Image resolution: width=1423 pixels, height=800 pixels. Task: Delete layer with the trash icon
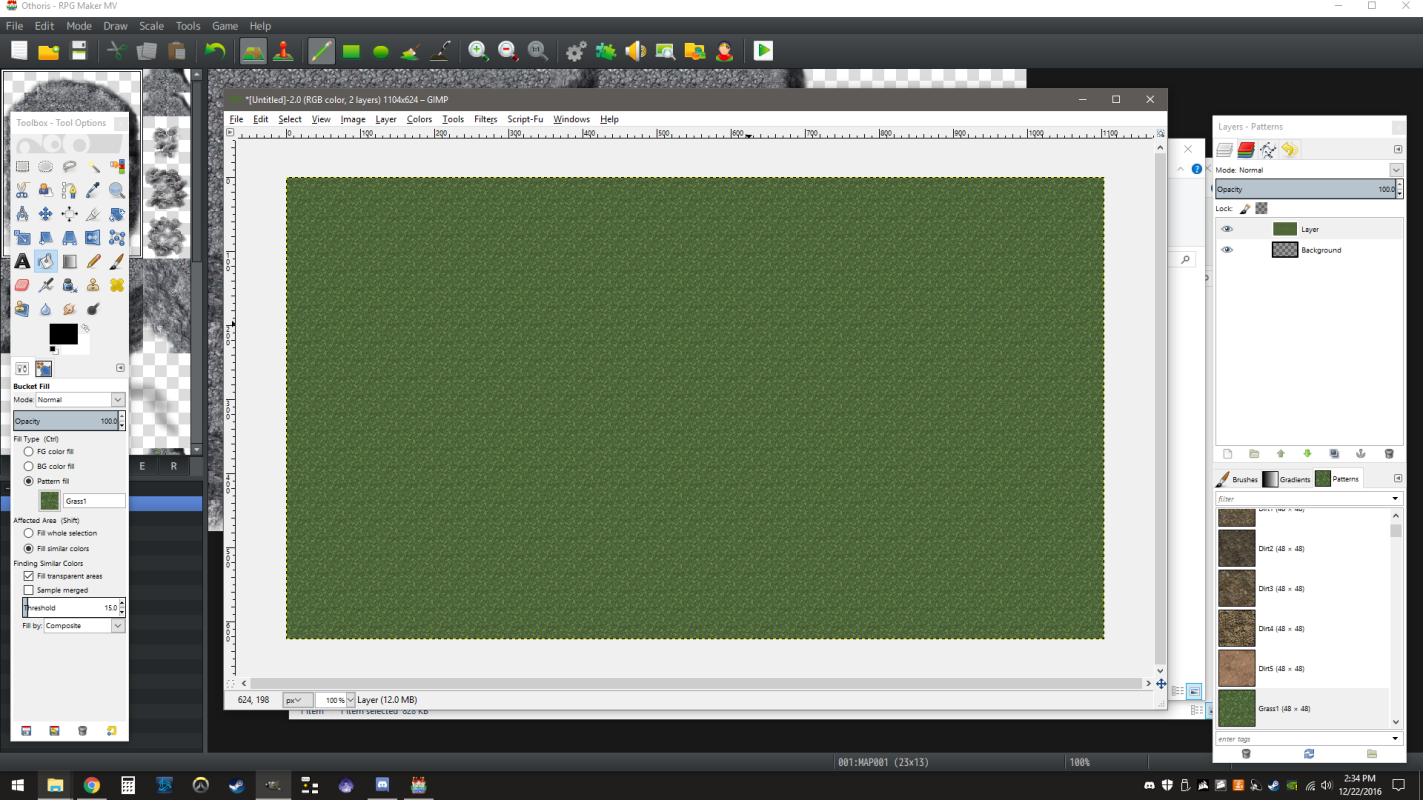(1389, 454)
